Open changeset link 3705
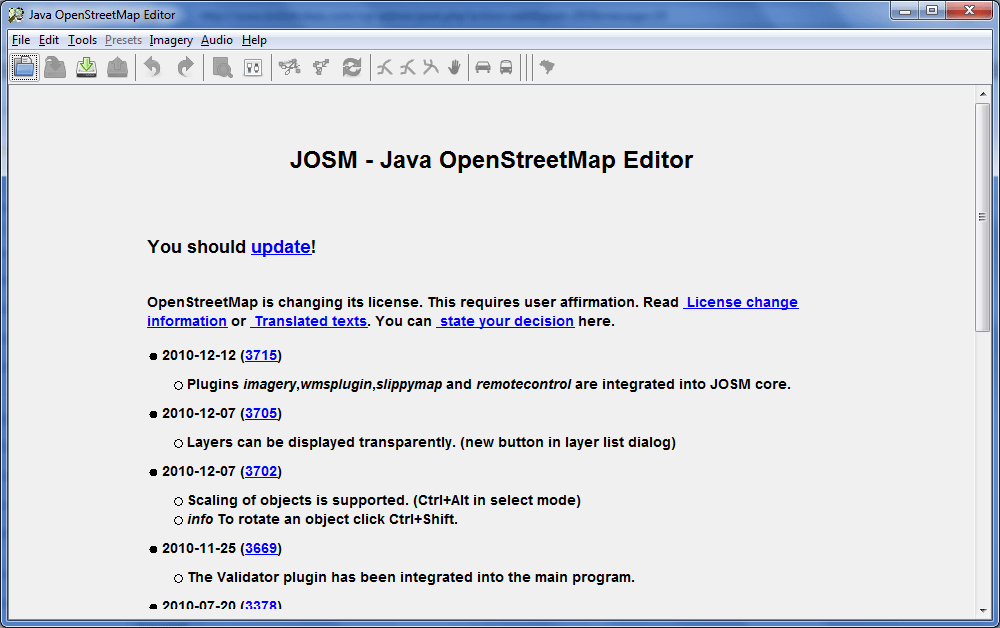Screen dimensions: 1000x628 coord(261,413)
